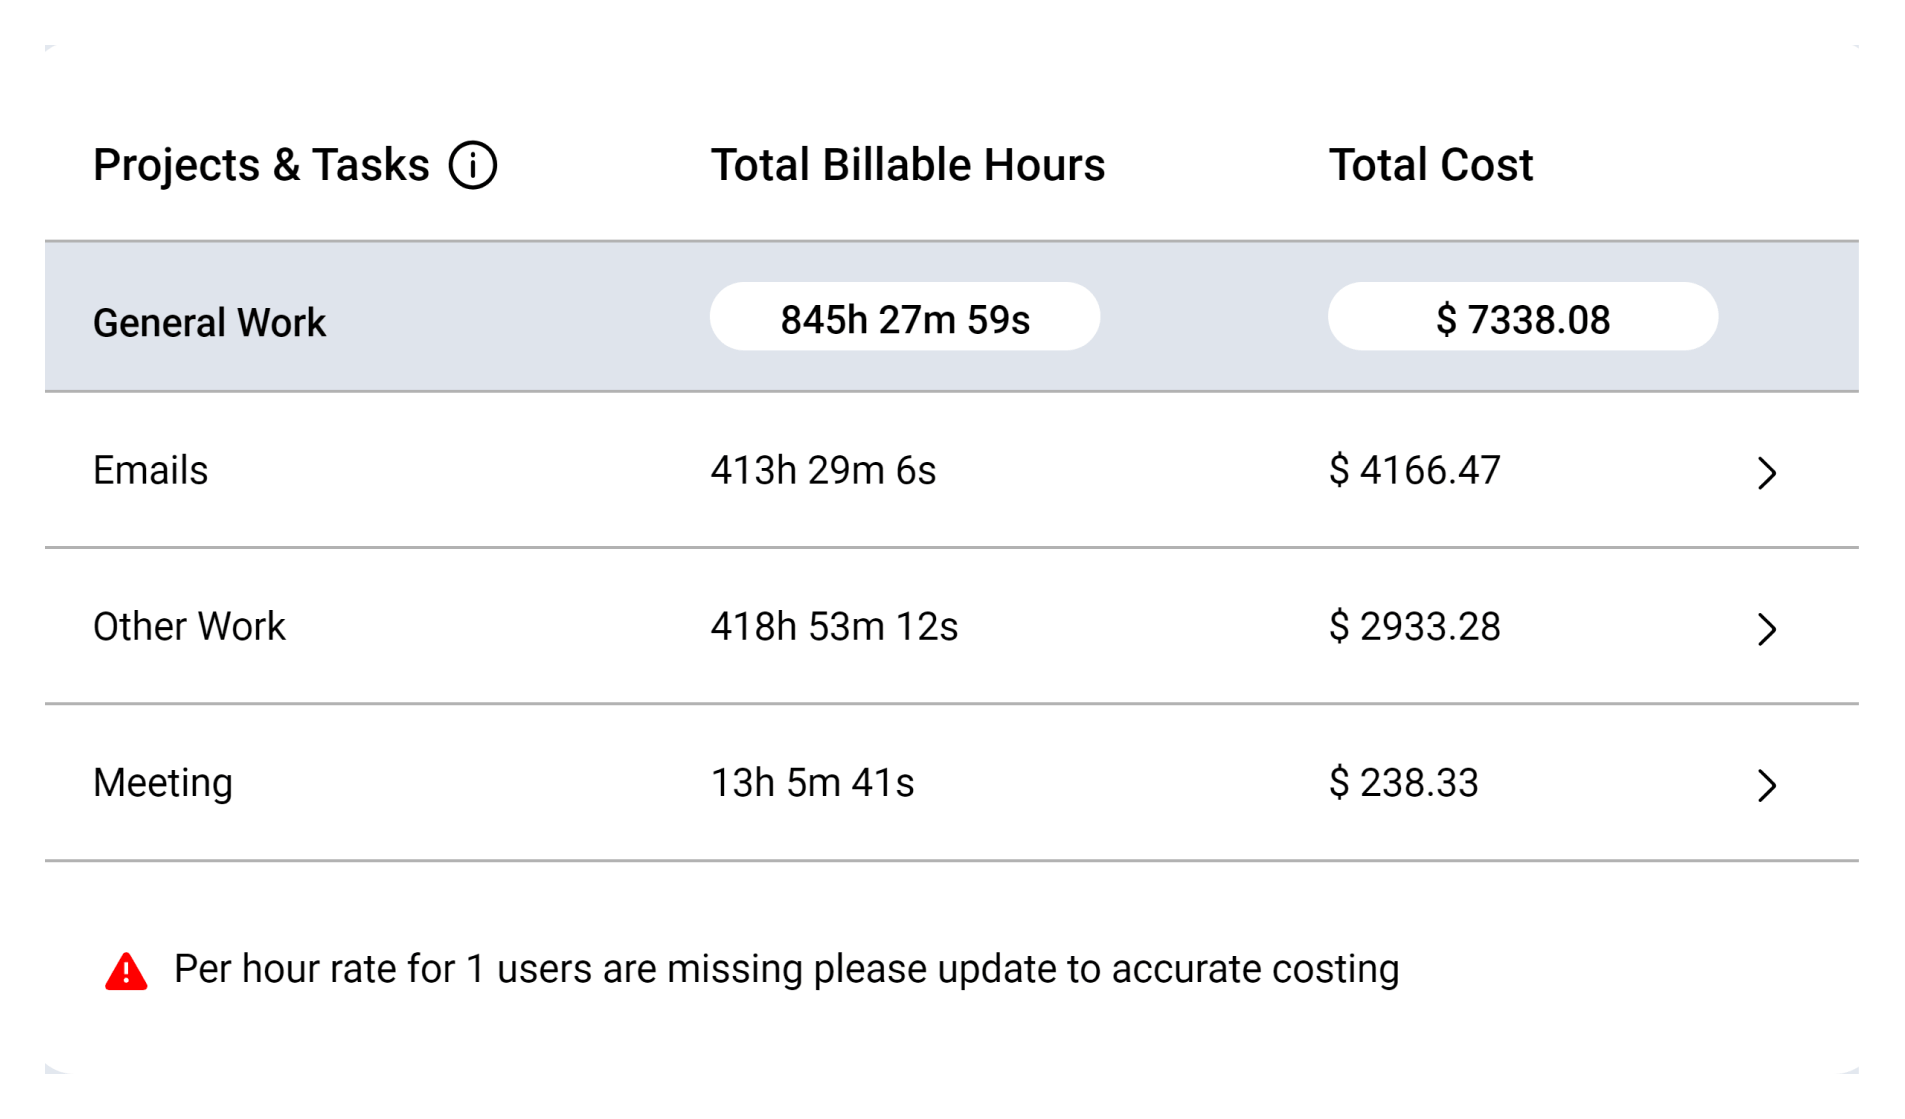Select the General Work project row

pos(209,321)
